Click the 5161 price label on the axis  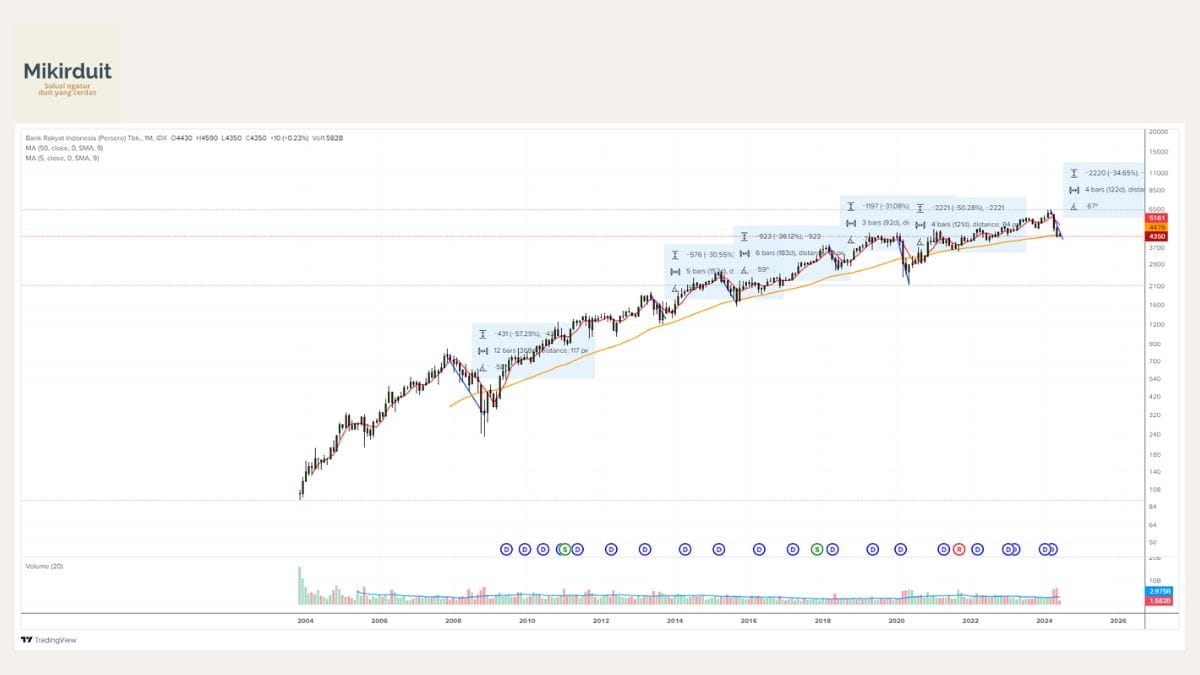coord(1158,217)
